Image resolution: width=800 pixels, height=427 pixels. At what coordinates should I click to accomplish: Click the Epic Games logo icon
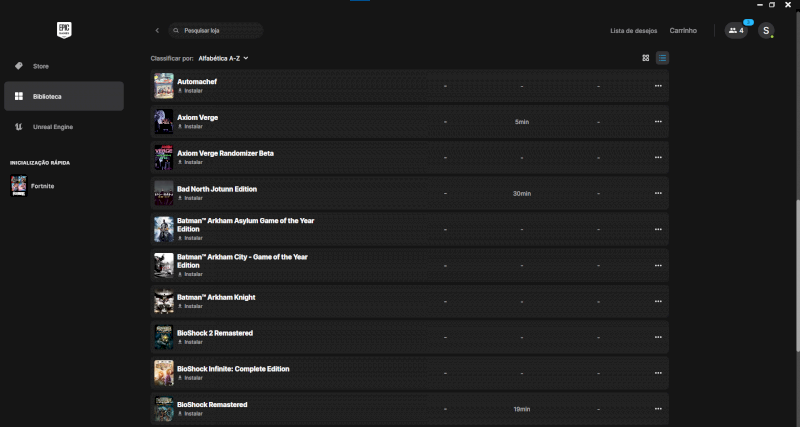click(64, 30)
